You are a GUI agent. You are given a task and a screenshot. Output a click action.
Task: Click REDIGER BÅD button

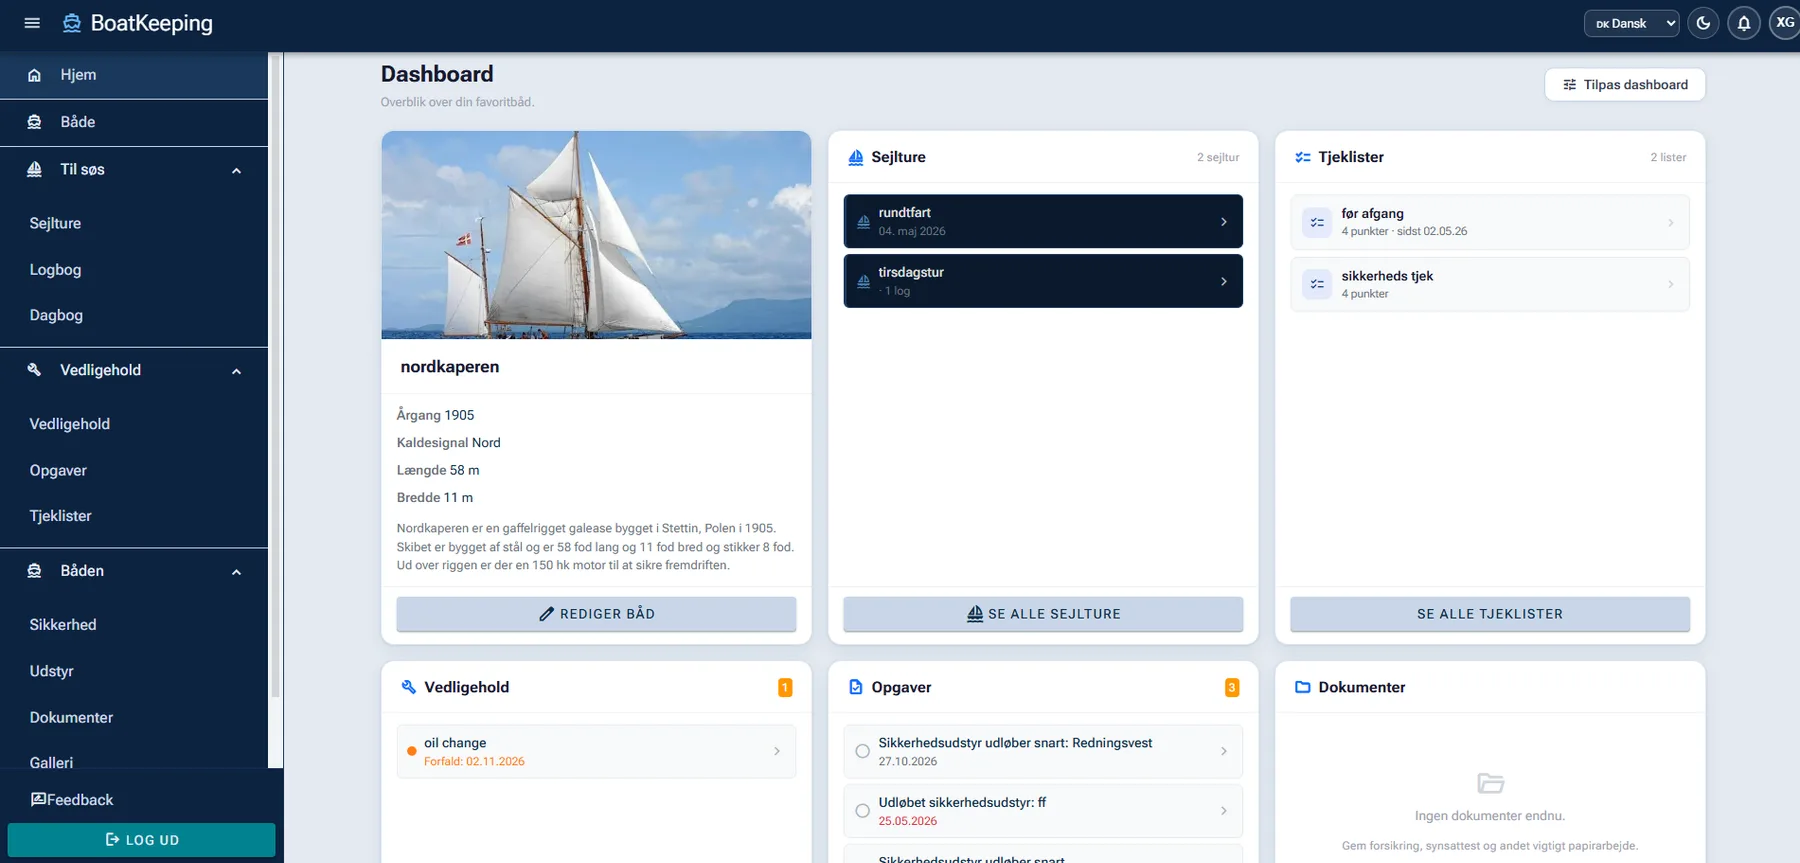coord(596,614)
